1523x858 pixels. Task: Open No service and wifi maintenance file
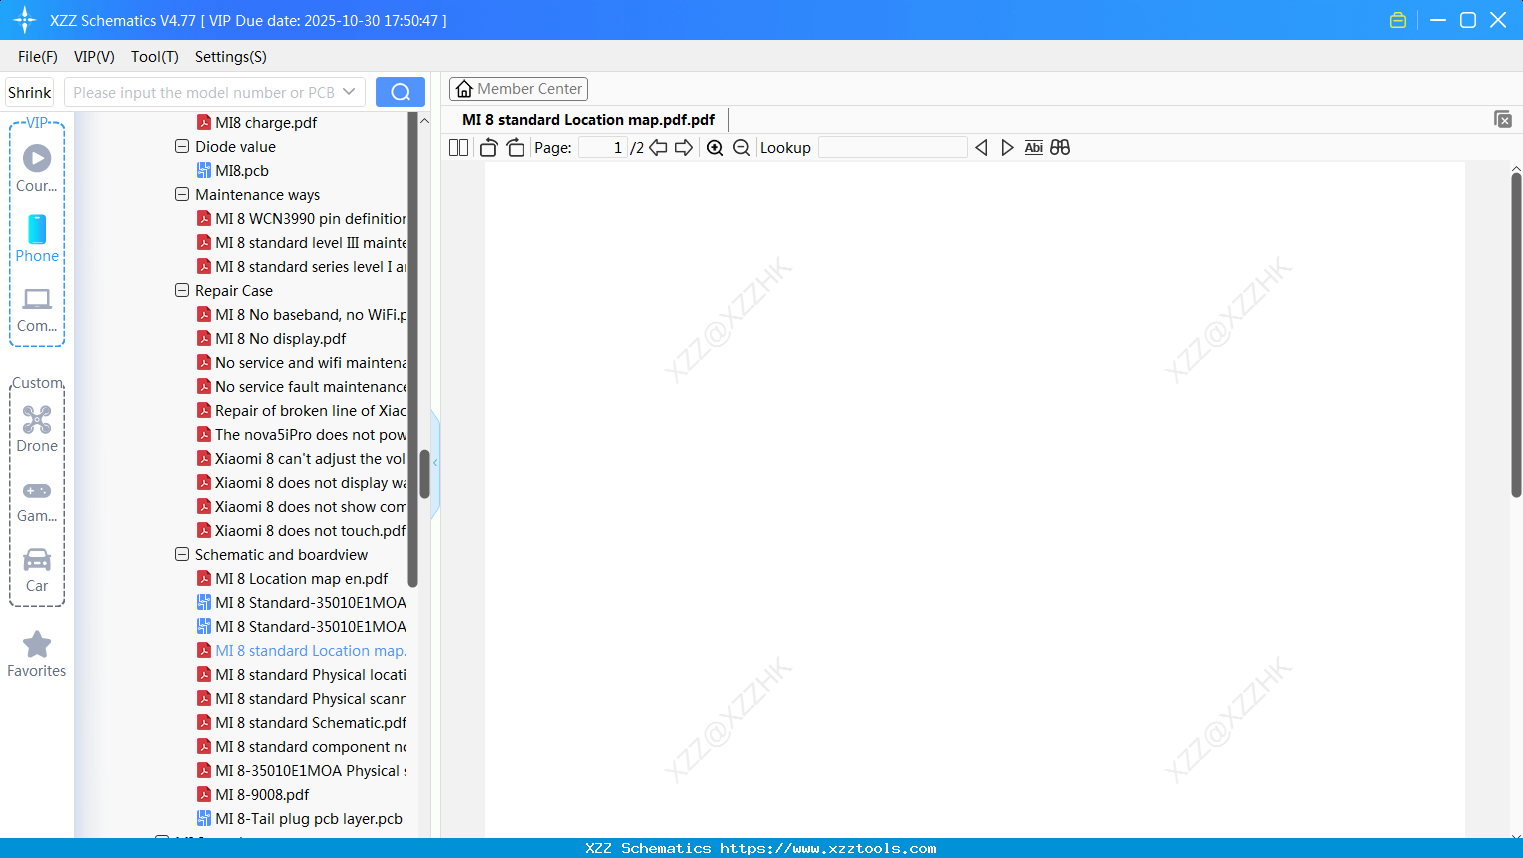point(301,362)
